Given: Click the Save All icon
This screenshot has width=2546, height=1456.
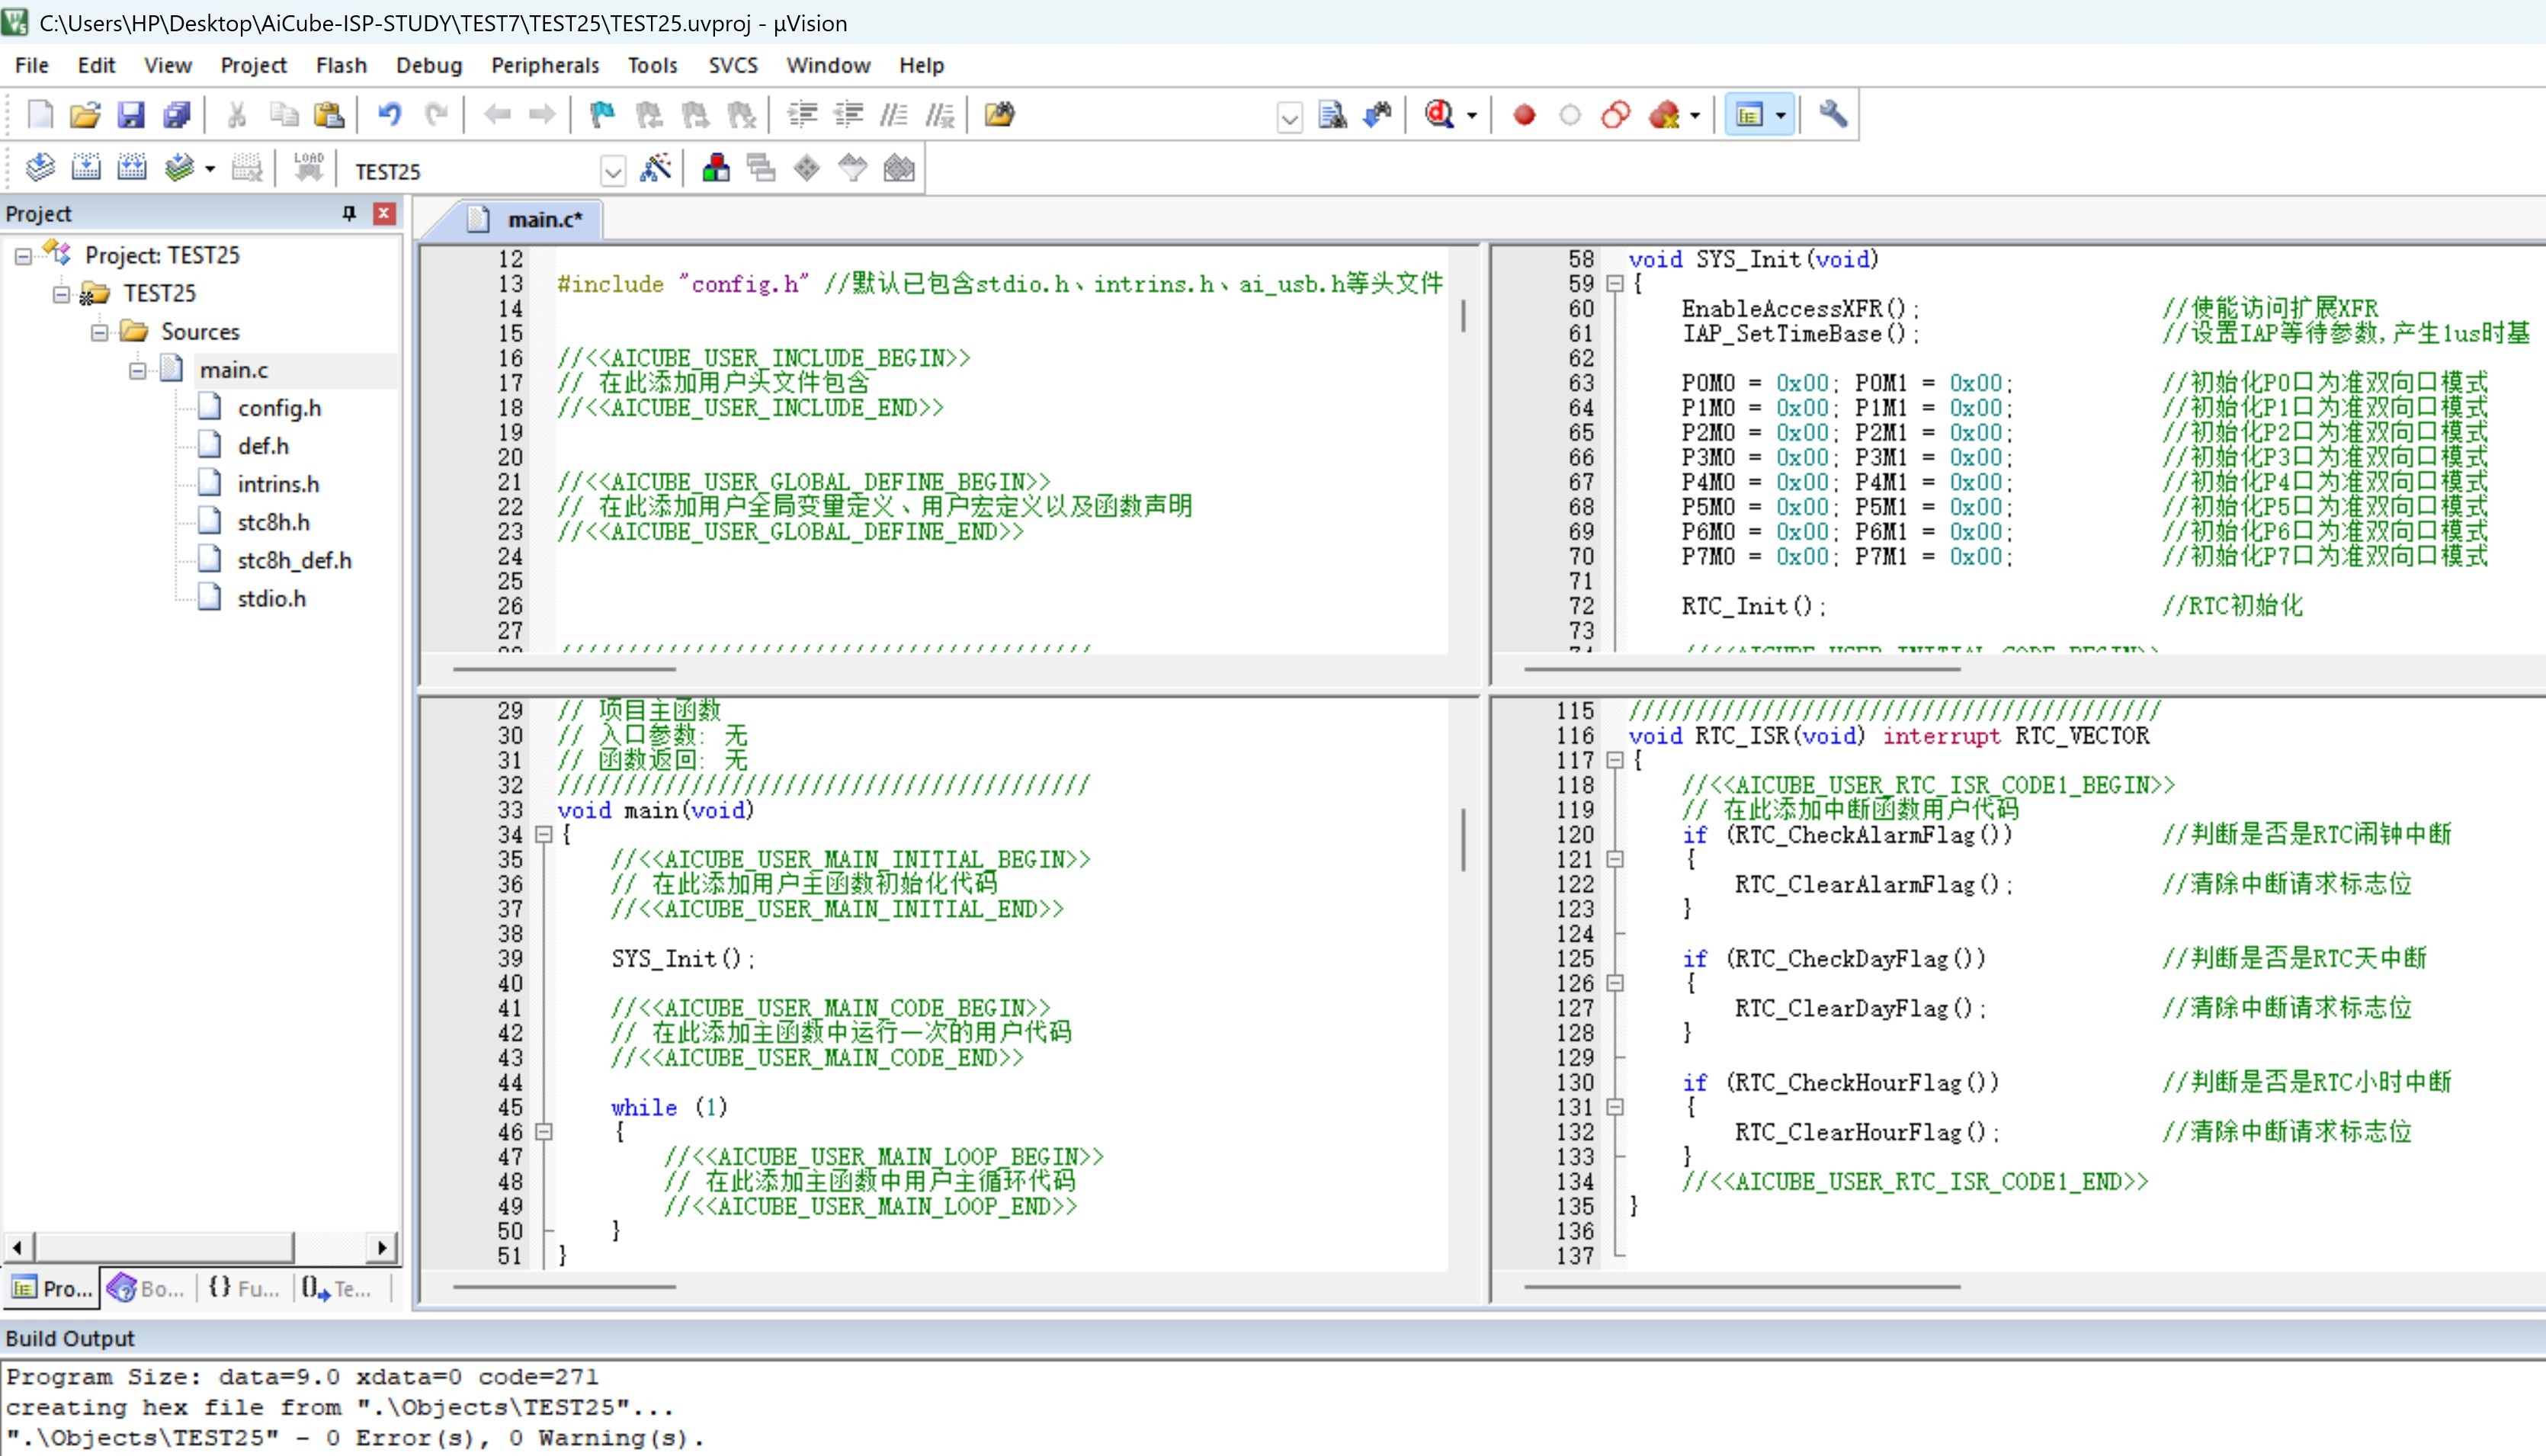Looking at the screenshot, I should click(177, 115).
